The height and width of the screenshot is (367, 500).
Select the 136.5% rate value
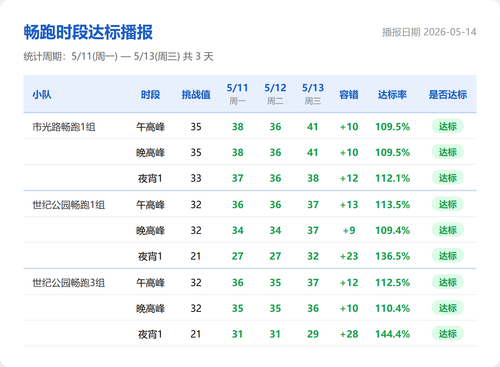[x=392, y=256]
